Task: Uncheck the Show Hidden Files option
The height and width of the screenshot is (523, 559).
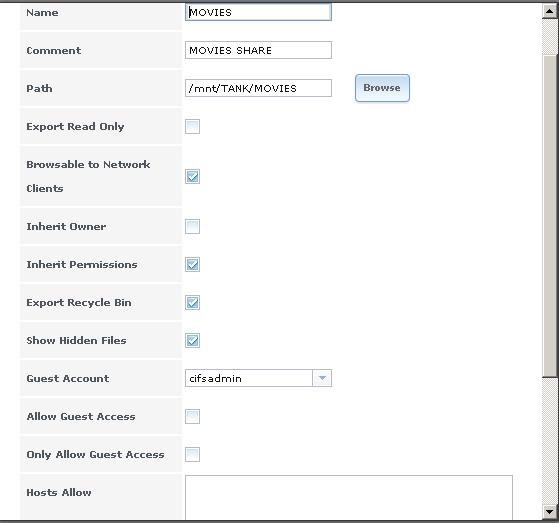Action: coord(193,340)
